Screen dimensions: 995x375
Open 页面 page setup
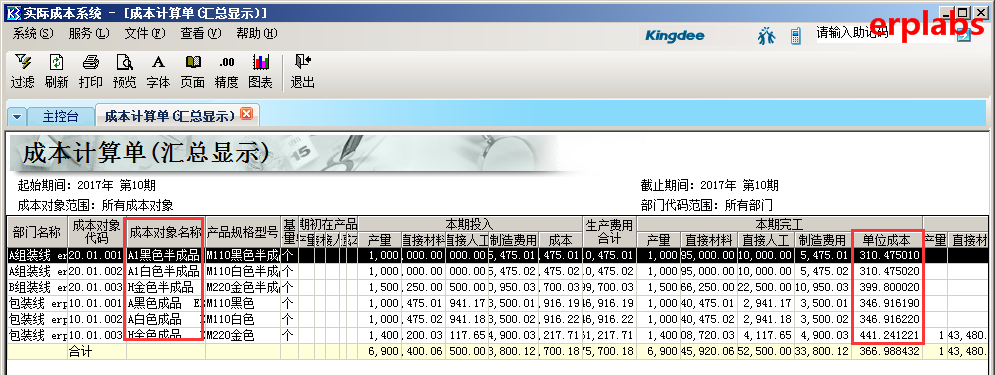(x=192, y=71)
